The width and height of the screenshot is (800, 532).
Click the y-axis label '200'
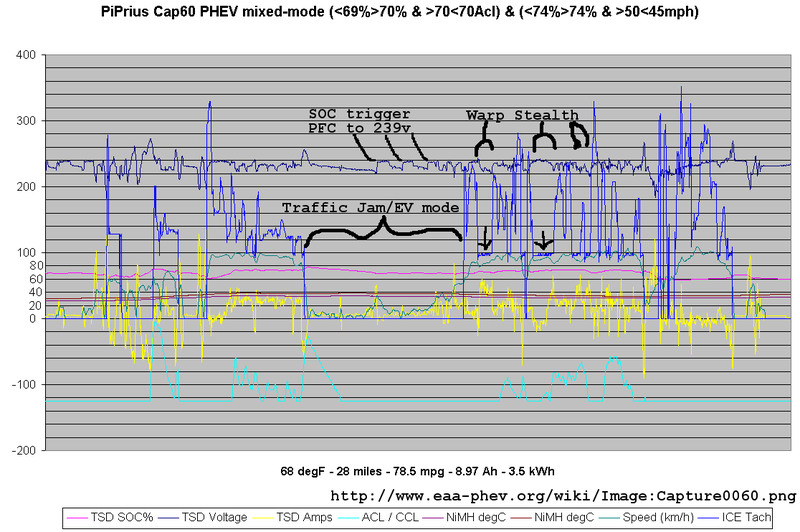[26, 187]
